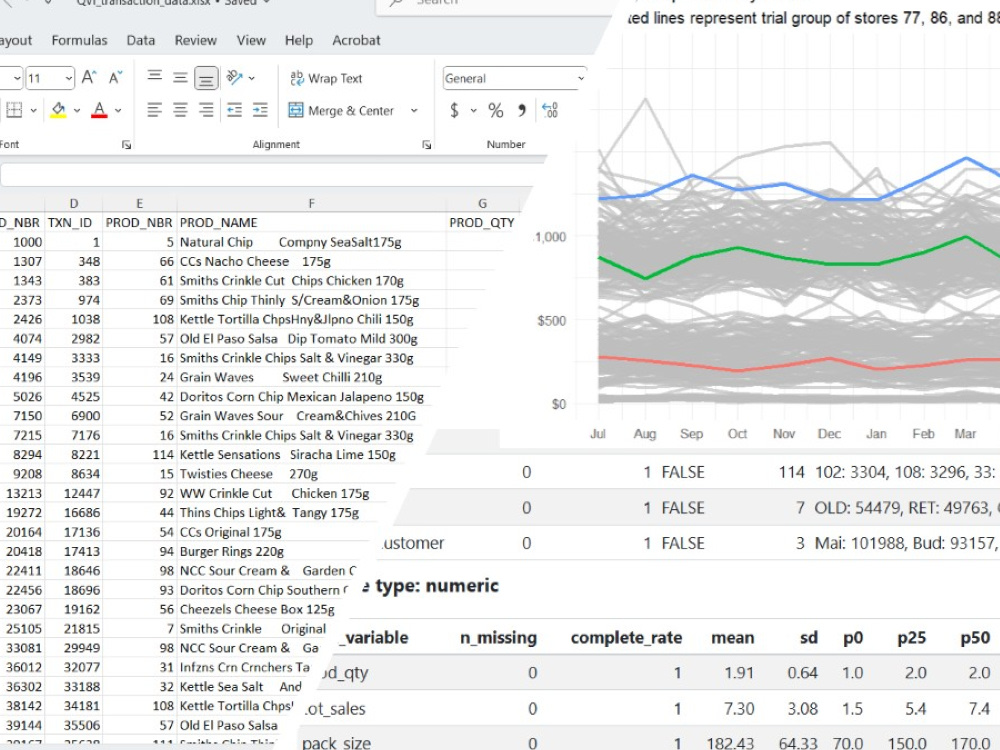Apply accounting dollar format

coord(454,110)
